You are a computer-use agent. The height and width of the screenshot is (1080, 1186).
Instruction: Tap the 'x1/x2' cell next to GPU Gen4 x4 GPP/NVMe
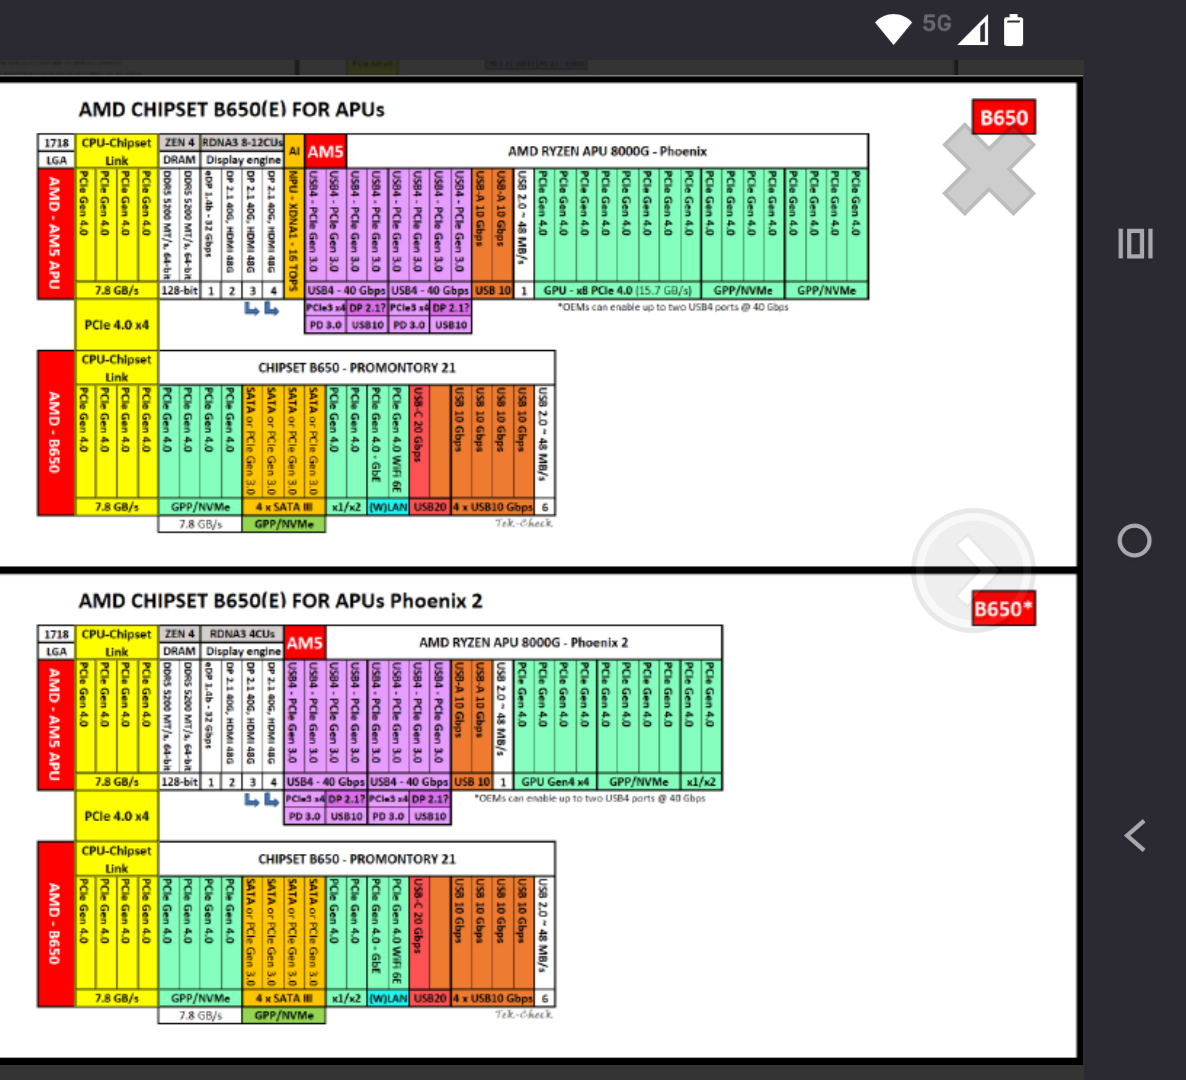701,782
